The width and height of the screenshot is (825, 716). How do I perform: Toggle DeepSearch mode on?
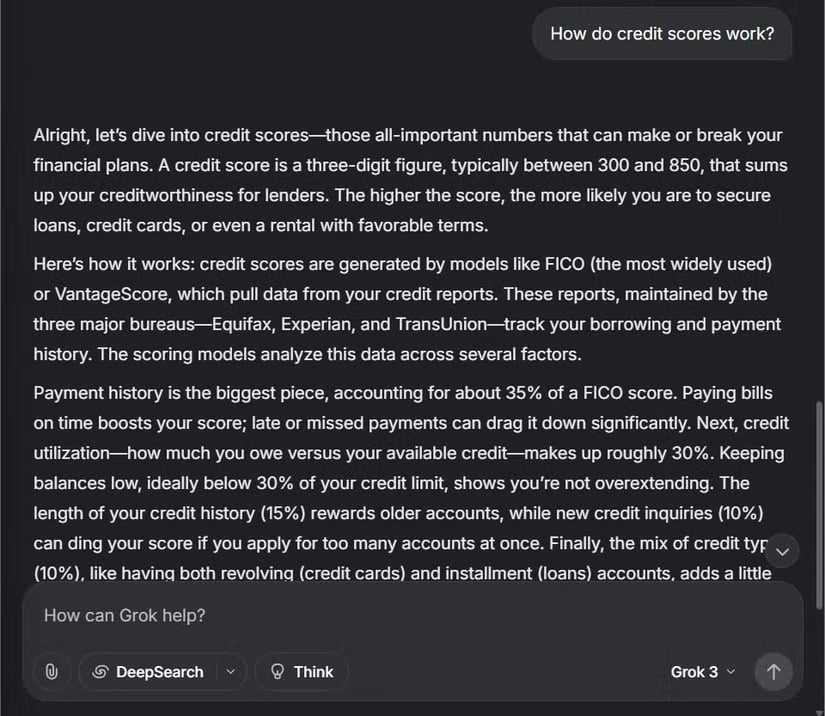pos(147,672)
